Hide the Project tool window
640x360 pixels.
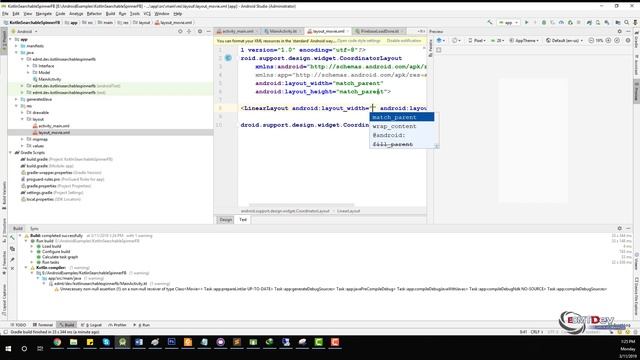[x=209, y=31]
